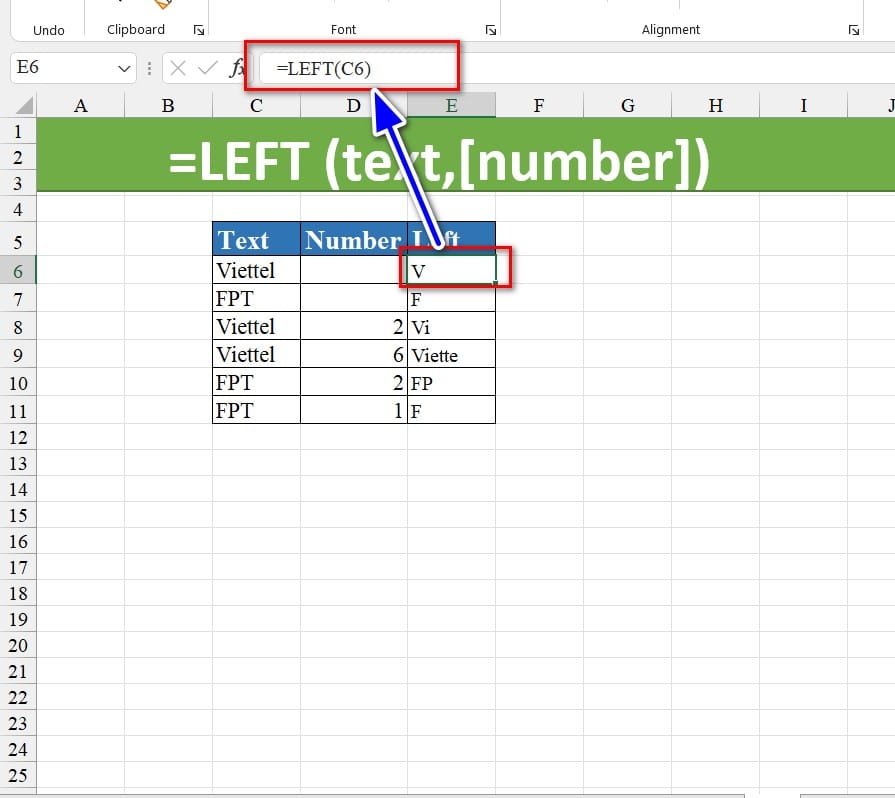Open the Alignment settings dialog launcher
This screenshot has width=895, height=798.
coord(853,31)
